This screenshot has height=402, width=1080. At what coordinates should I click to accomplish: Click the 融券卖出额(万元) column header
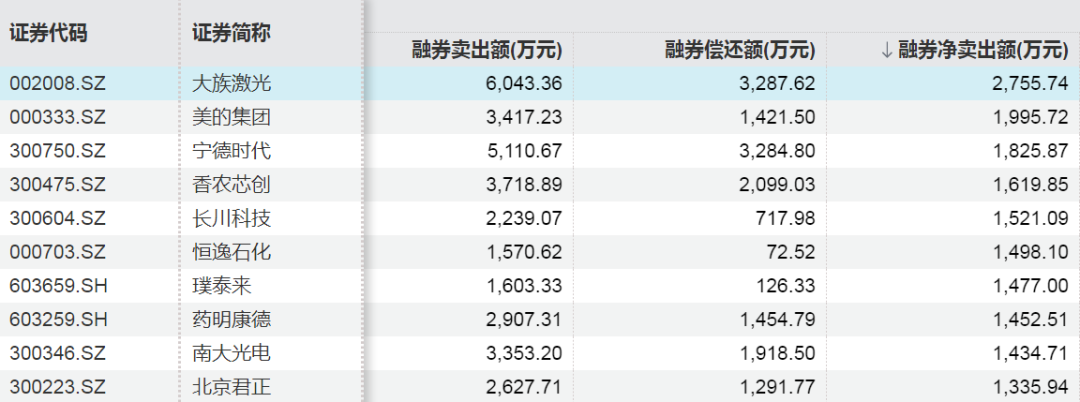(x=487, y=50)
